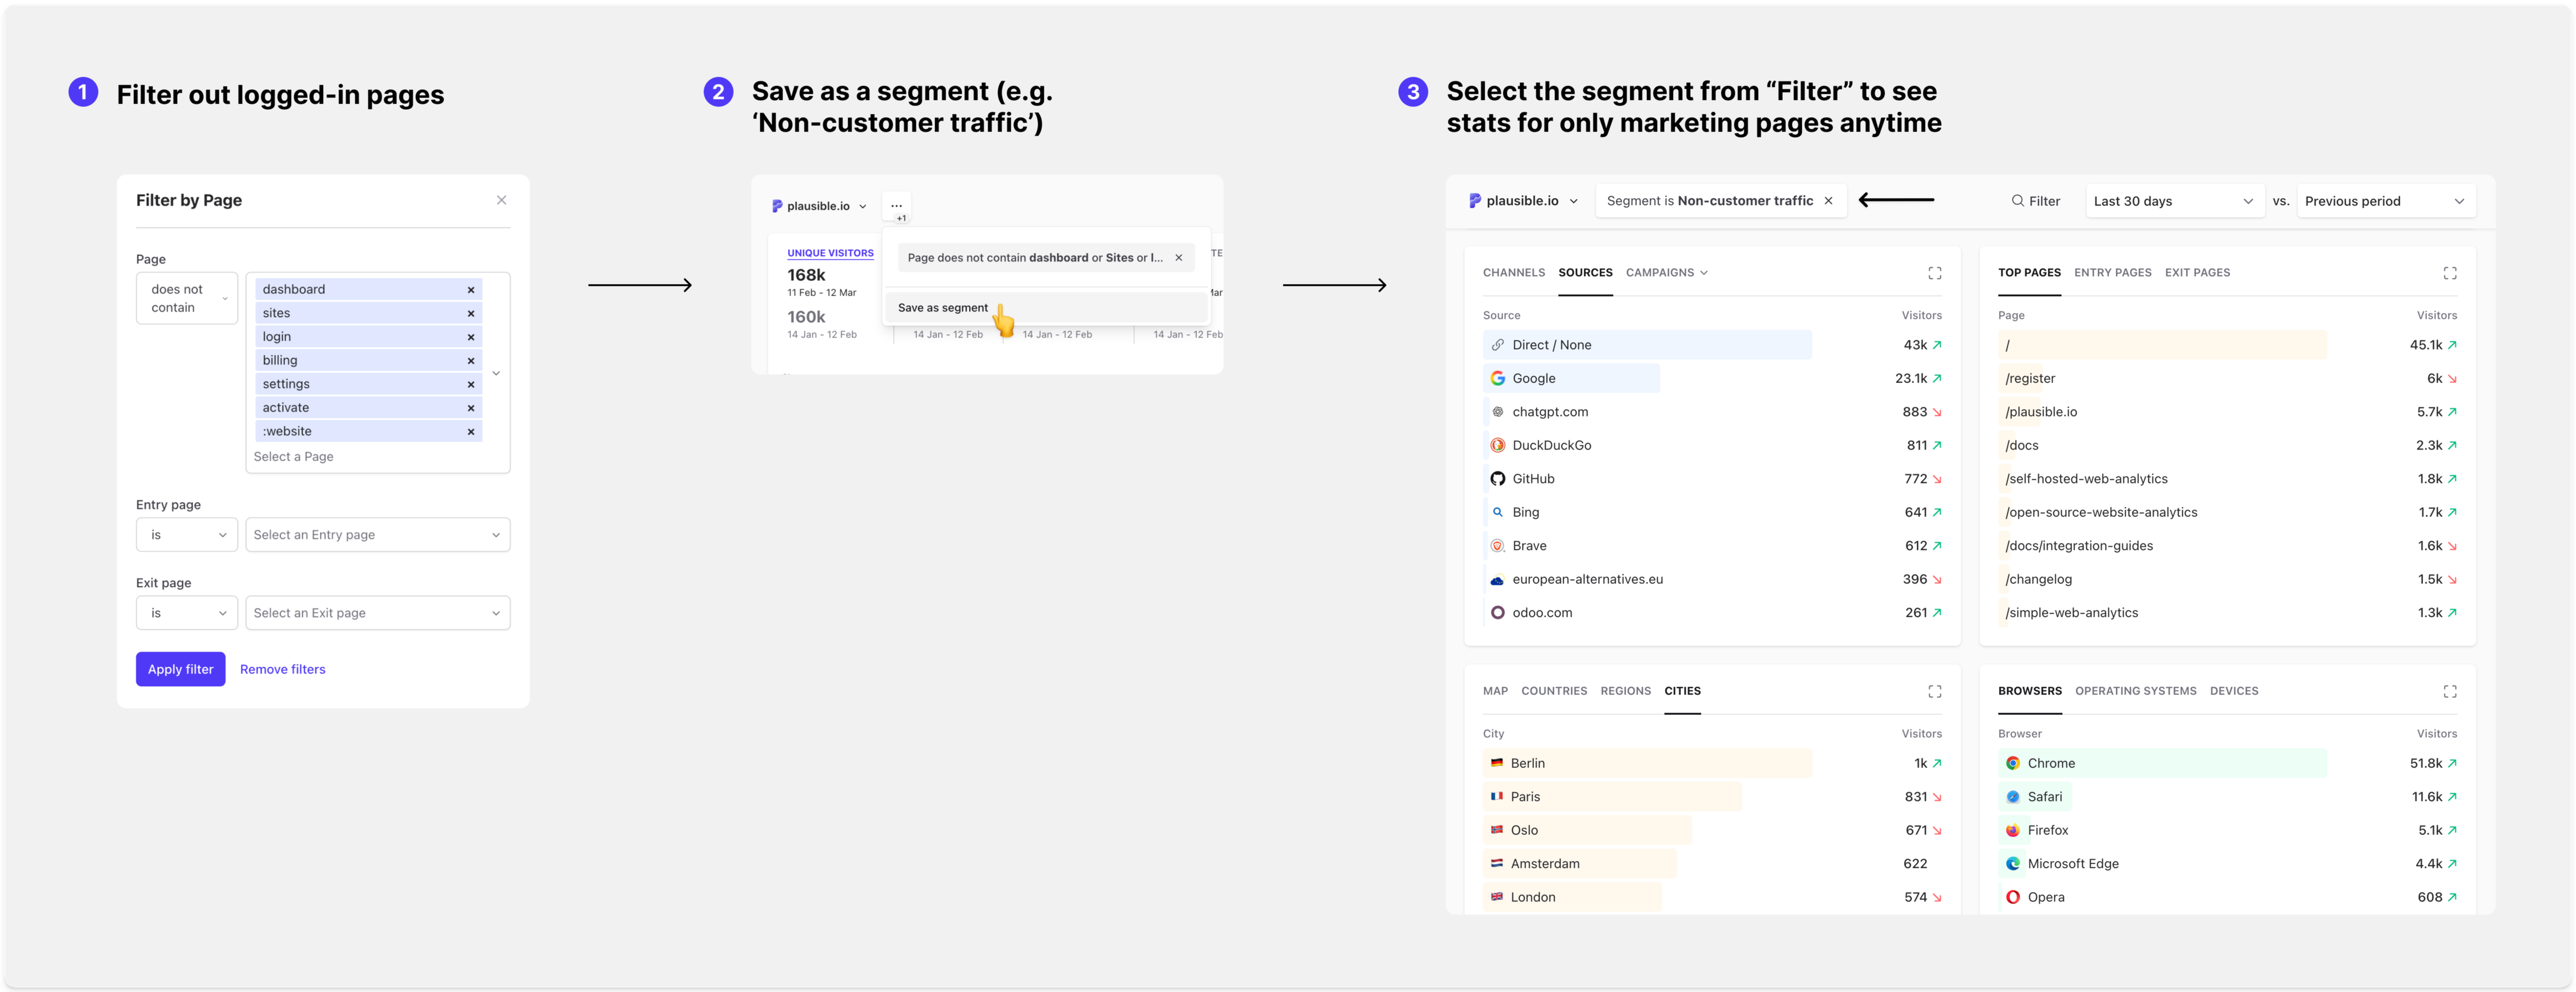
Task: Open the Previous period comparison dropdown
Action: tap(2384, 201)
